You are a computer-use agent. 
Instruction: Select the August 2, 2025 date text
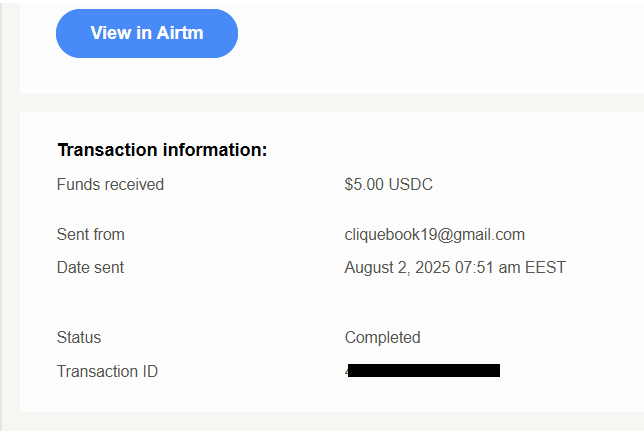(x=397, y=267)
